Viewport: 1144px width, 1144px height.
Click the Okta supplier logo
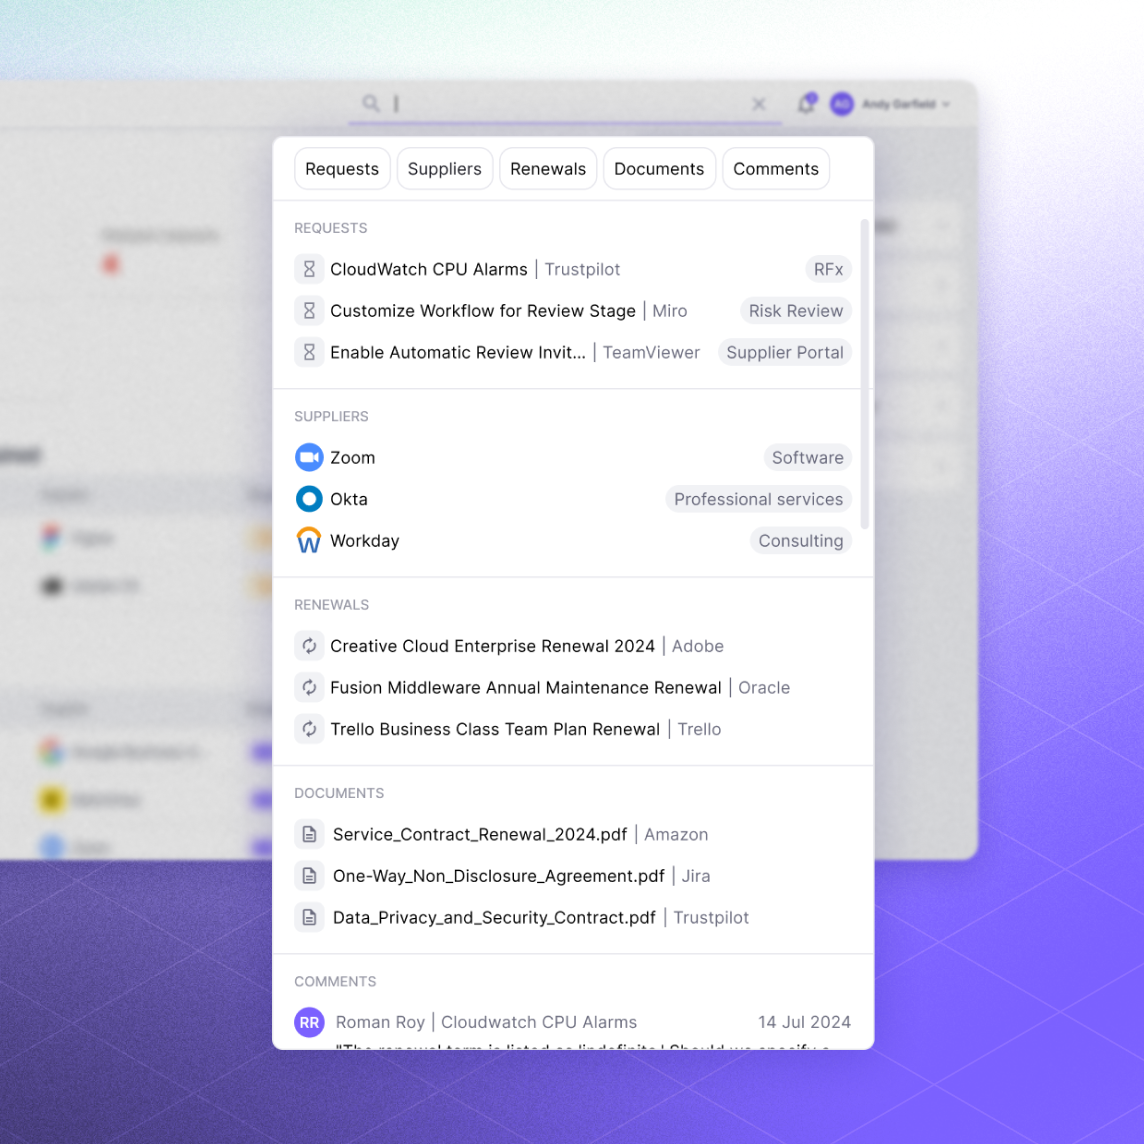click(309, 499)
